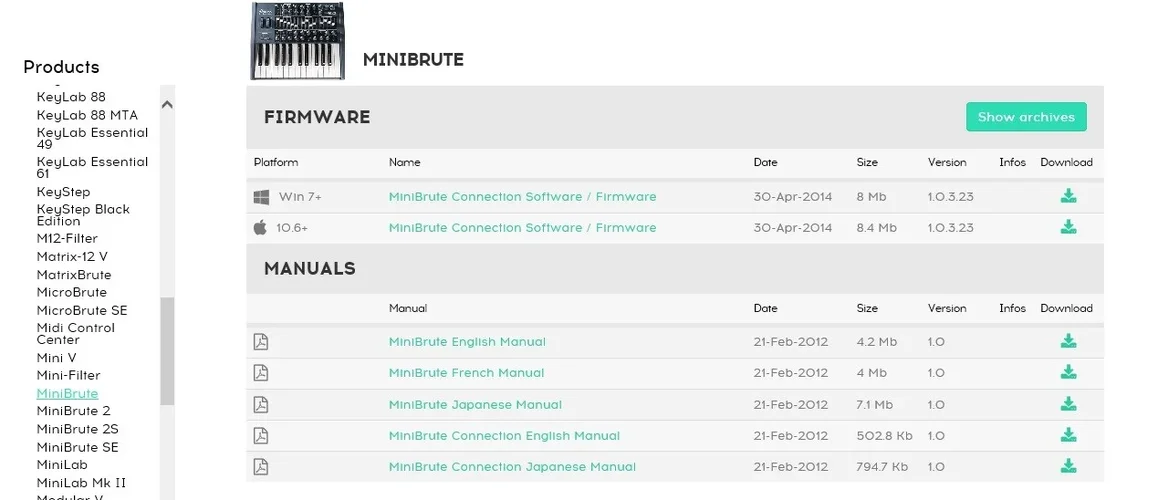Download MiniBrute Connection Japanese Manual
The height and width of the screenshot is (500, 1158).
click(x=1068, y=466)
